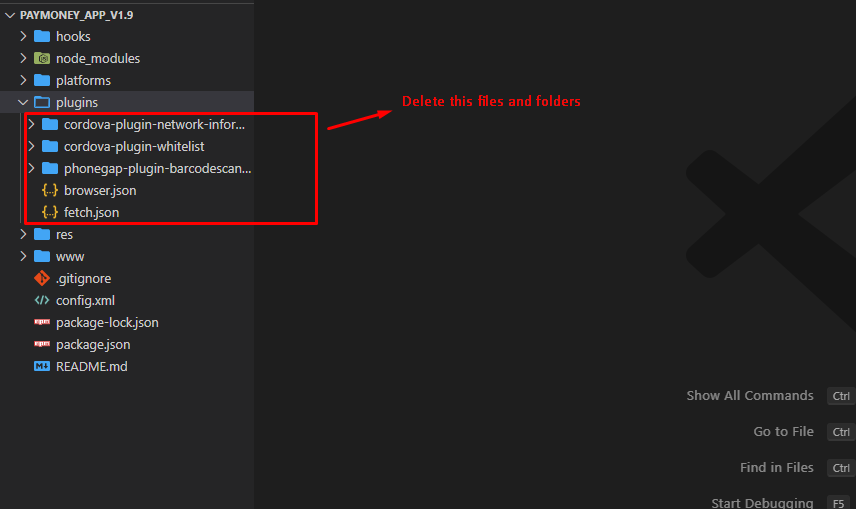
Task: Click the hooks folder icon
Action: [x=42, y=36]
